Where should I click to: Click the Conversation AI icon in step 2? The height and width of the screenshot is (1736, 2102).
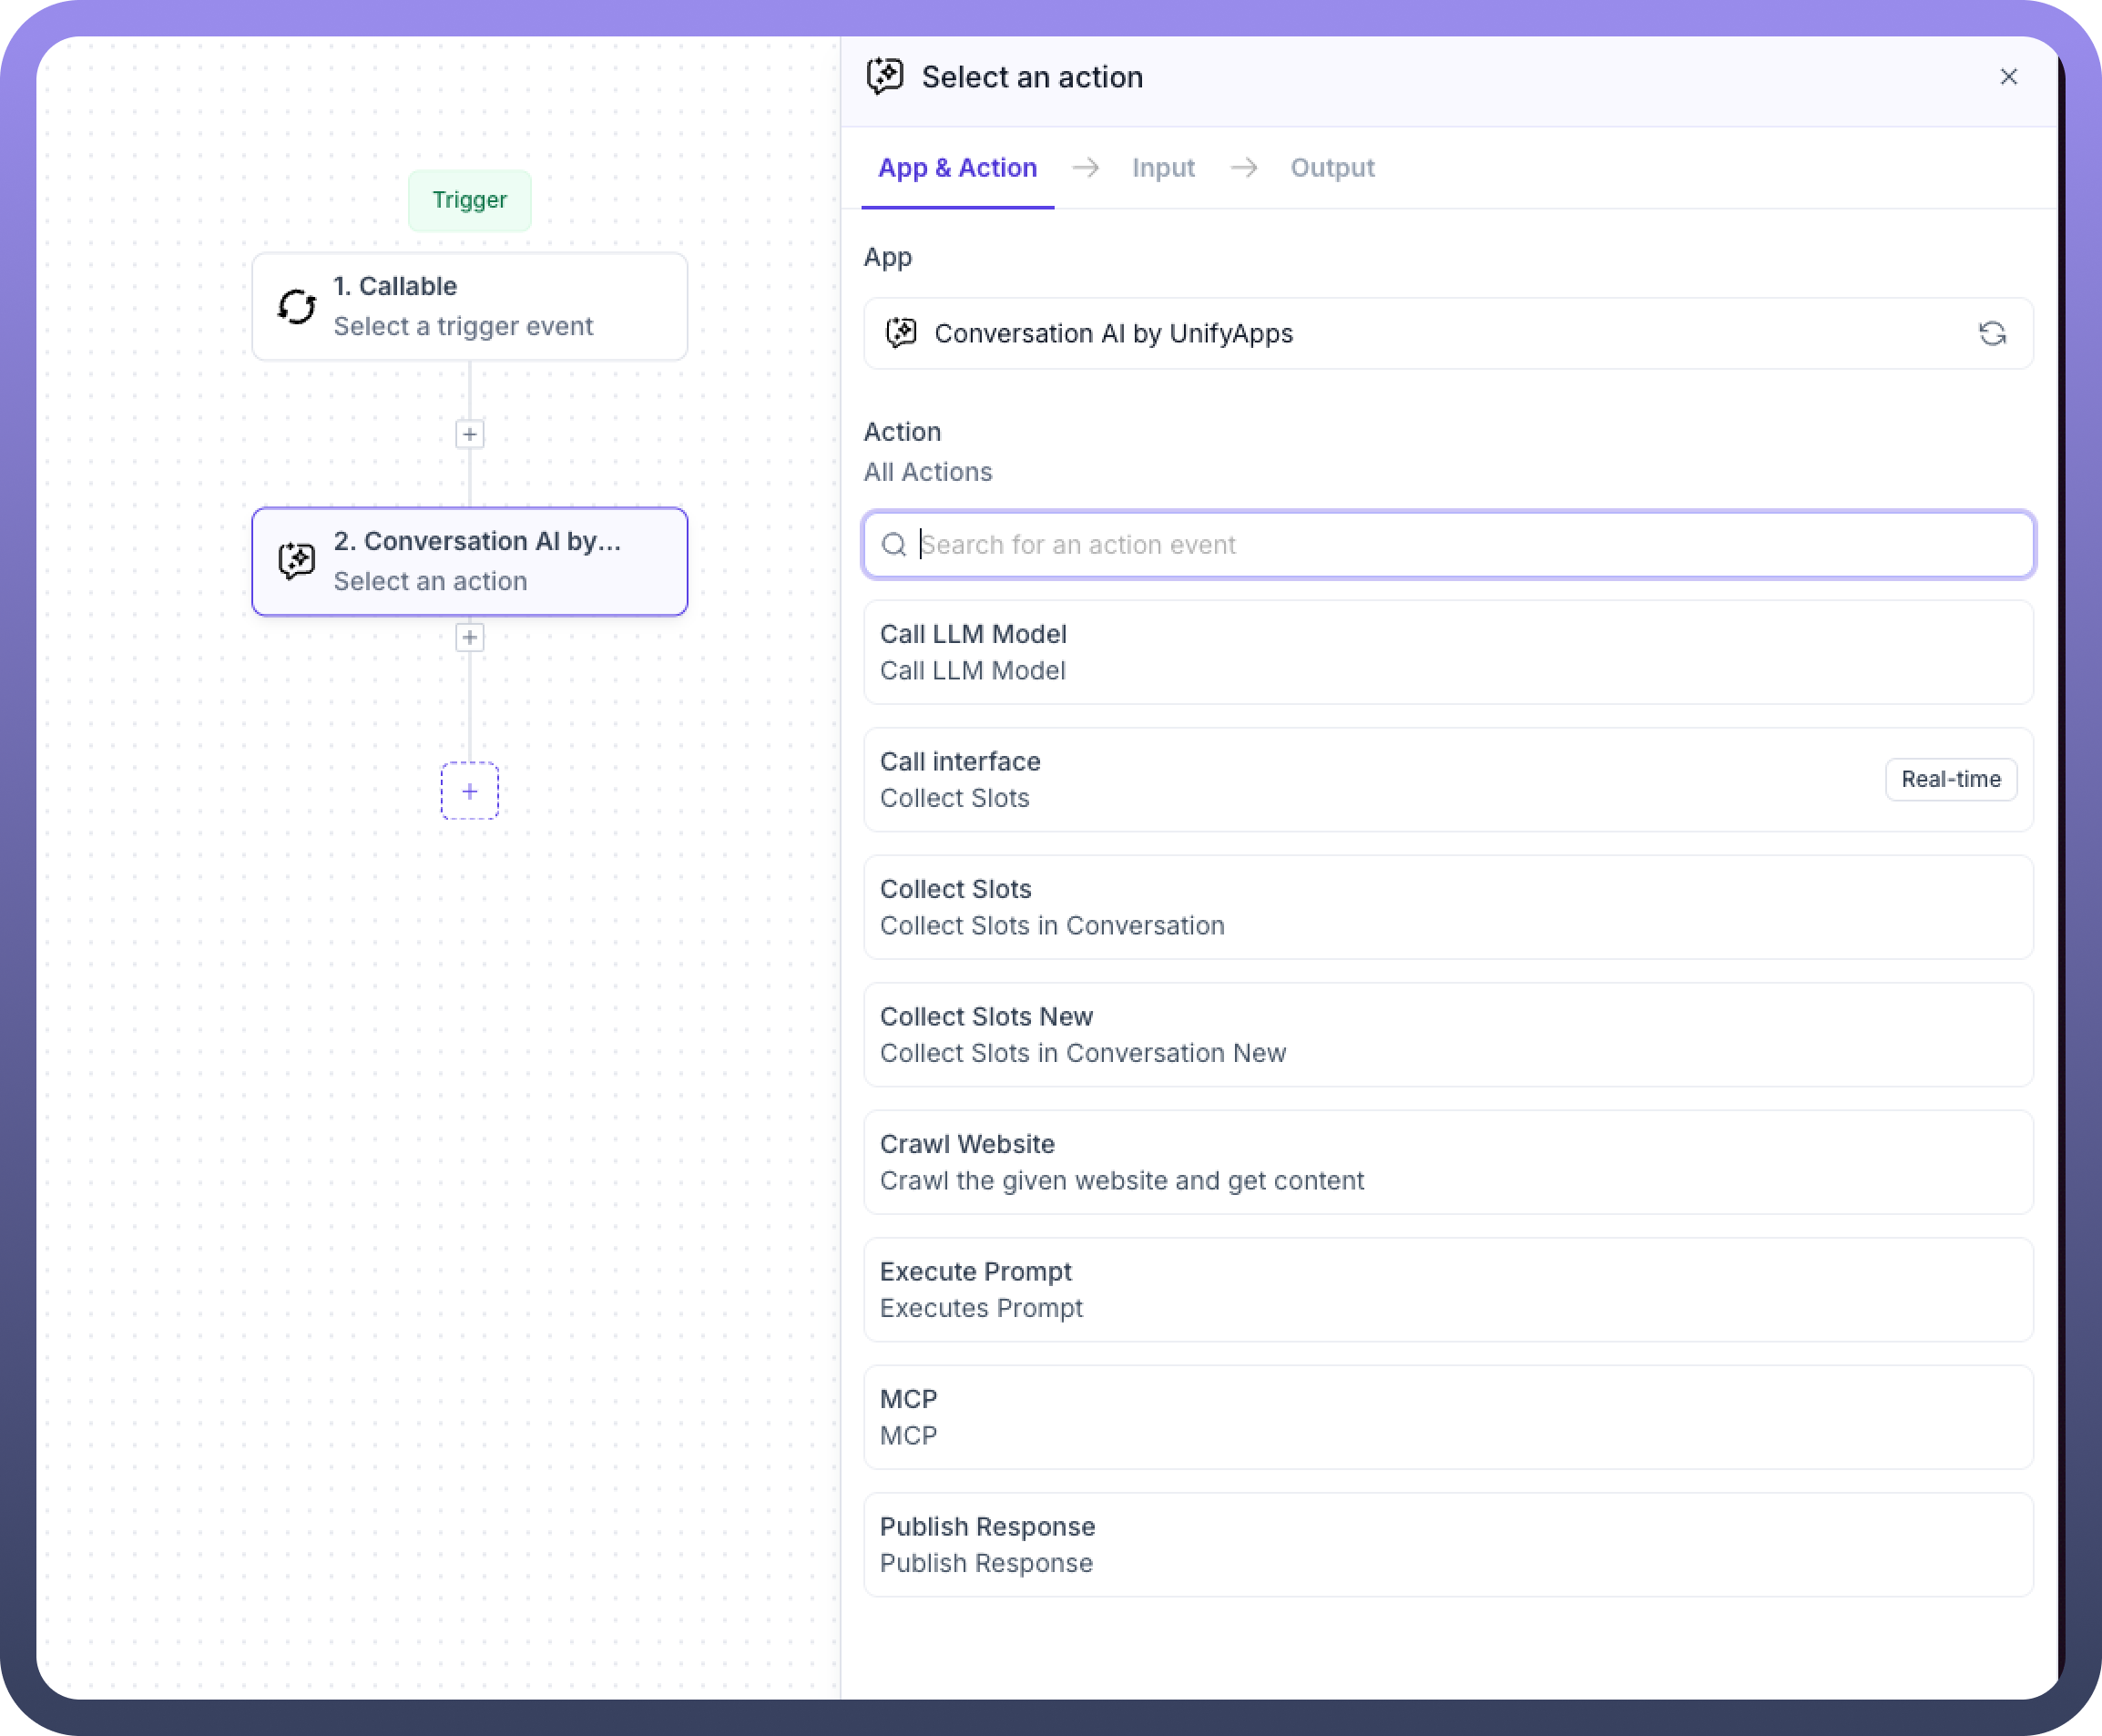(x=297, y=561)
